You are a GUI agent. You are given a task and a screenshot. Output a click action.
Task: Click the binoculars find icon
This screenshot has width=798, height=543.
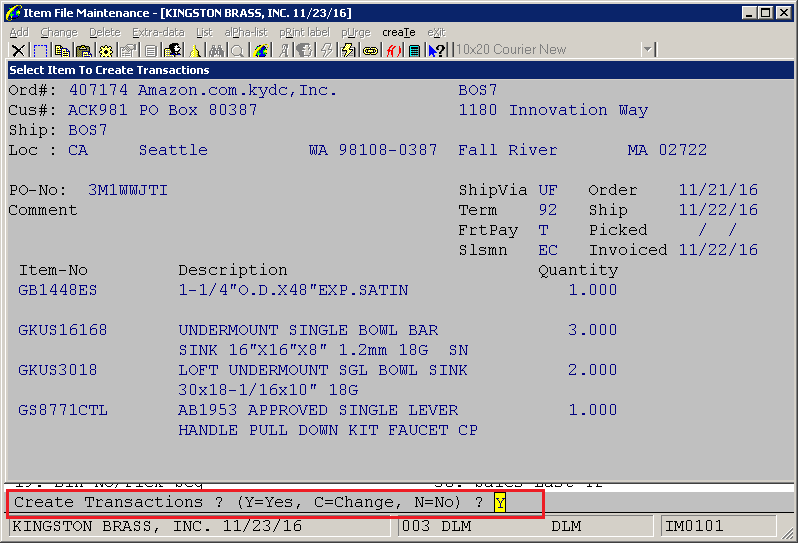pyautogui.click(x=216, y=50)
